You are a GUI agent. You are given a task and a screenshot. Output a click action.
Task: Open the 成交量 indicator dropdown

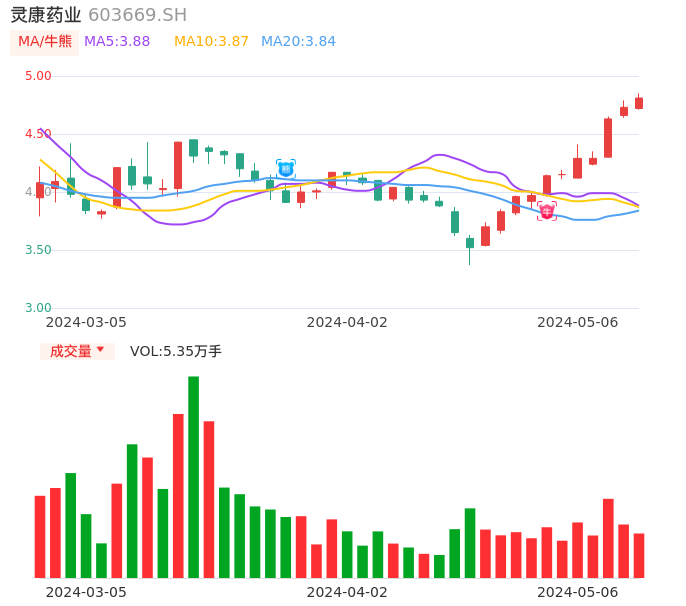click(77, 351)
